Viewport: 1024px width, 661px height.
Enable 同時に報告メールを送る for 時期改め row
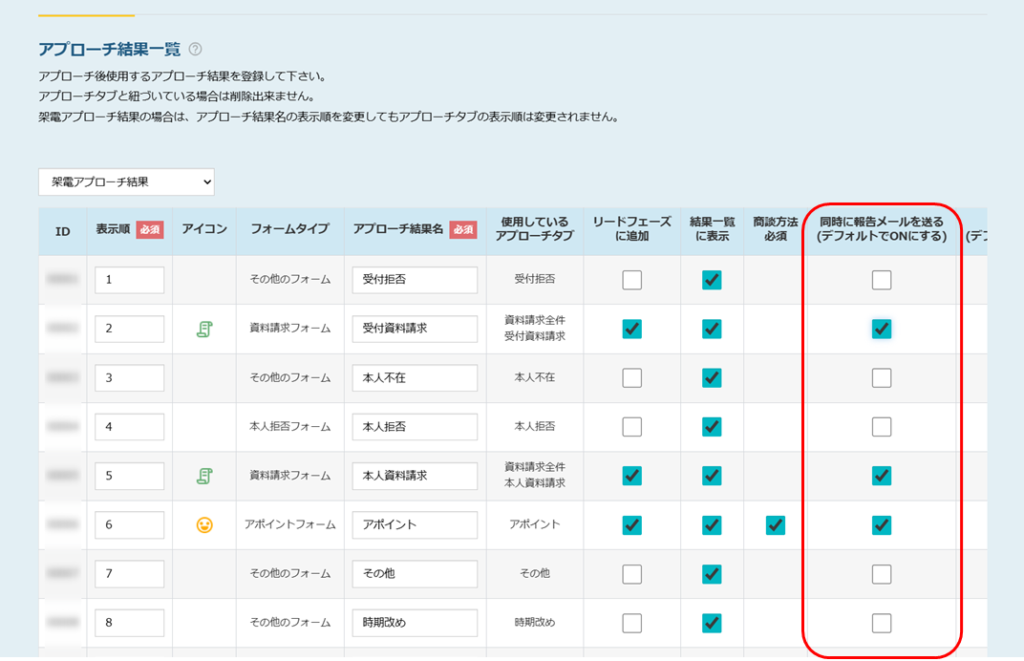pos(881,623)
